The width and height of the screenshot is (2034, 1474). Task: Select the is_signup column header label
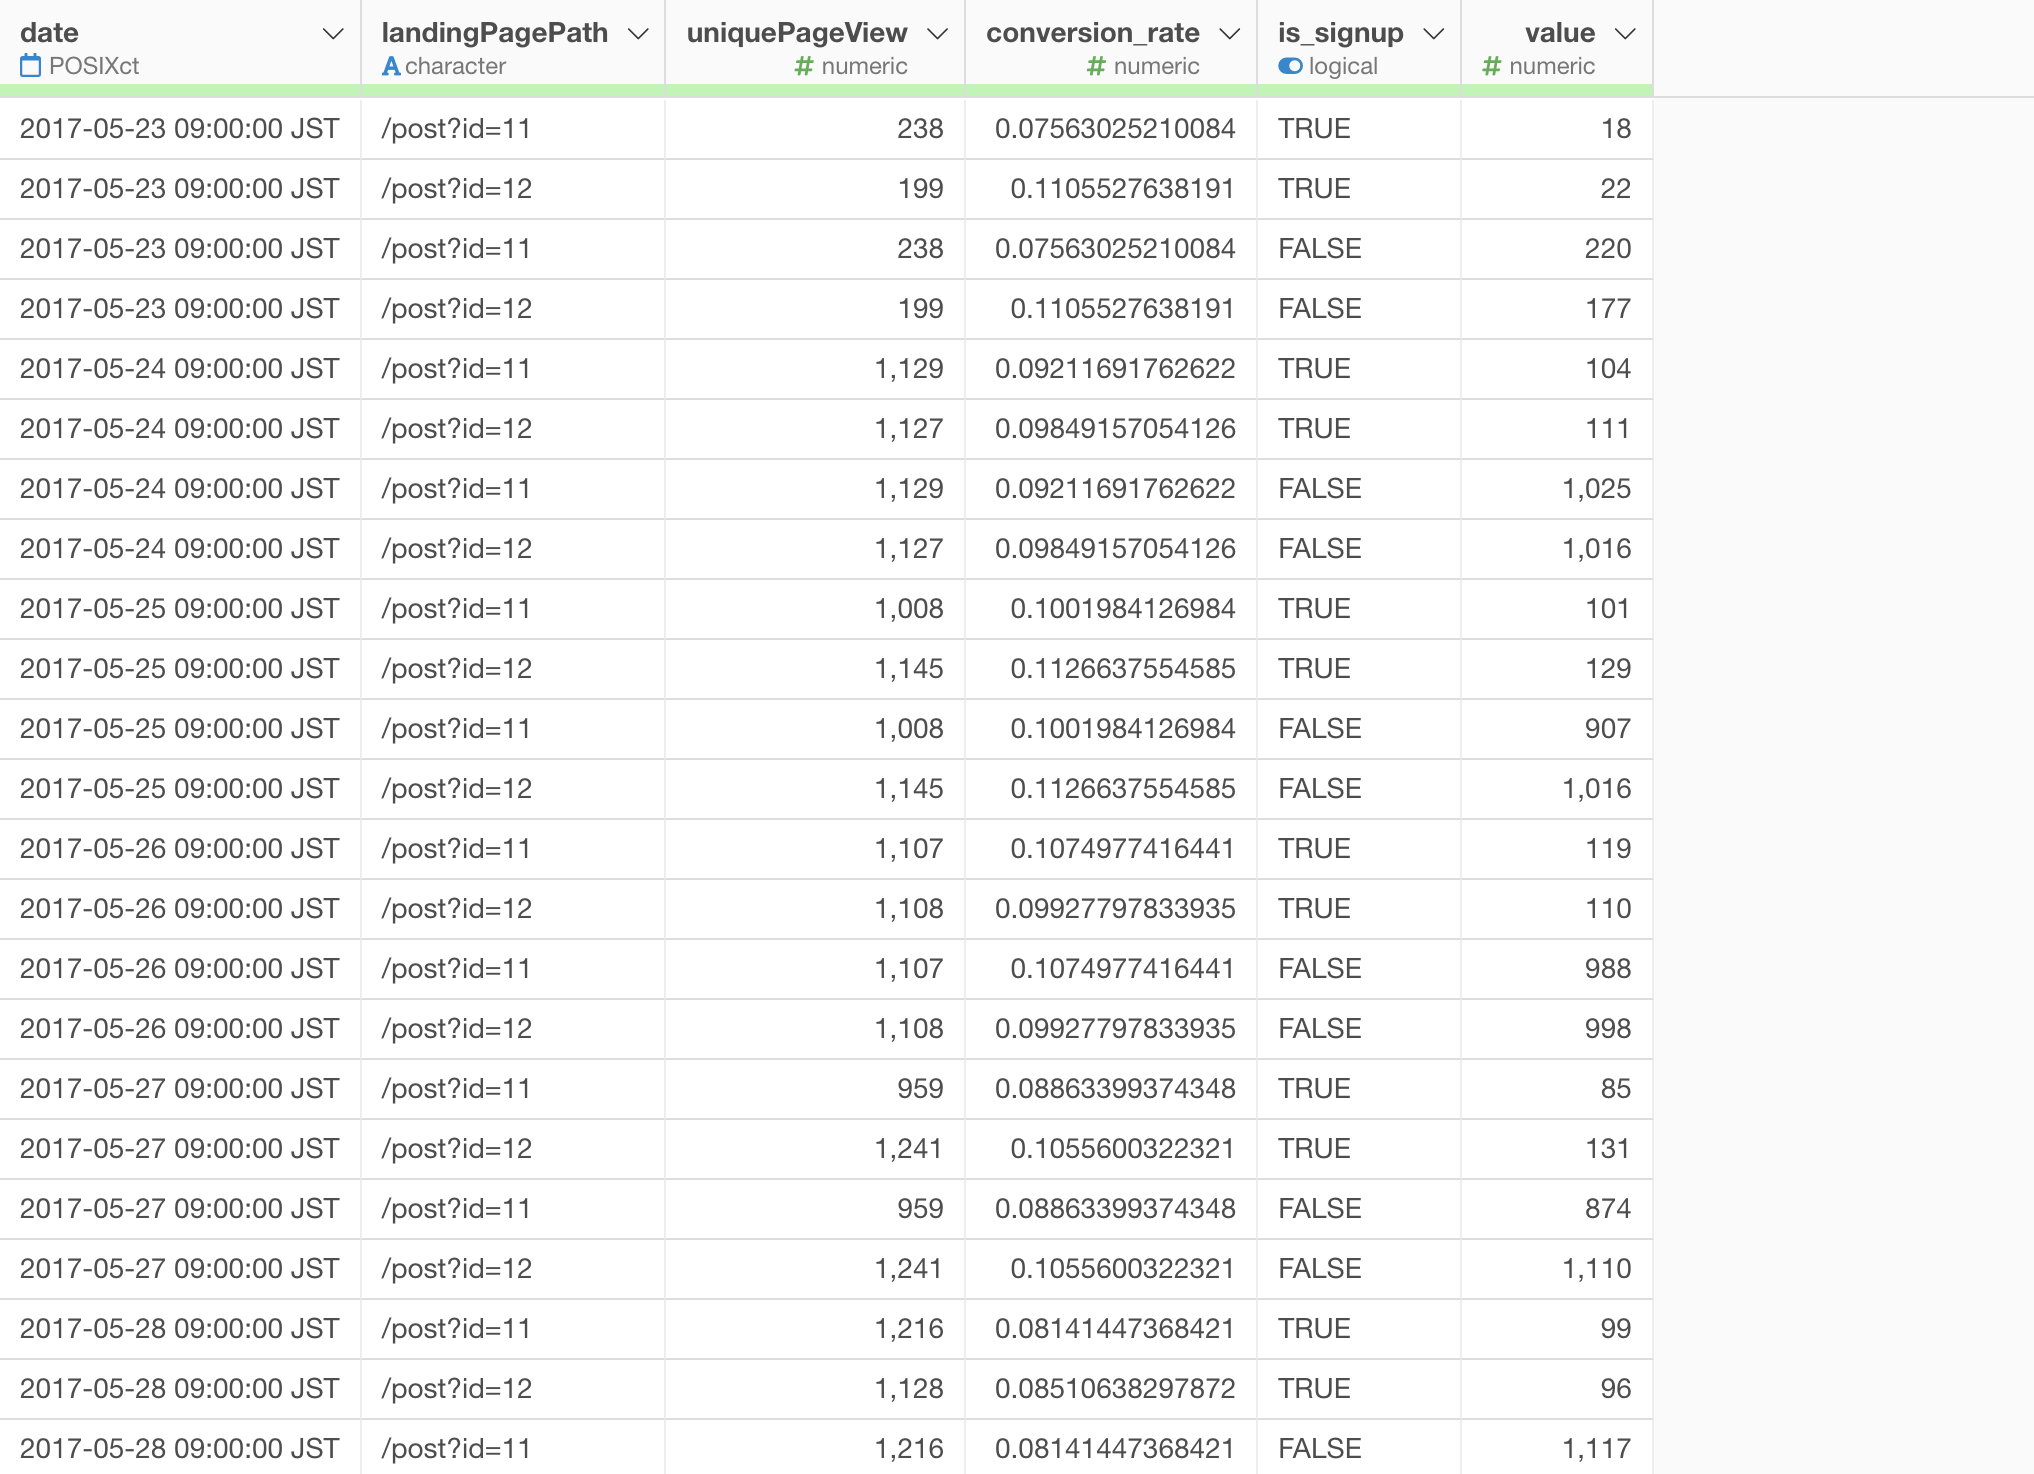point(1341,33)
